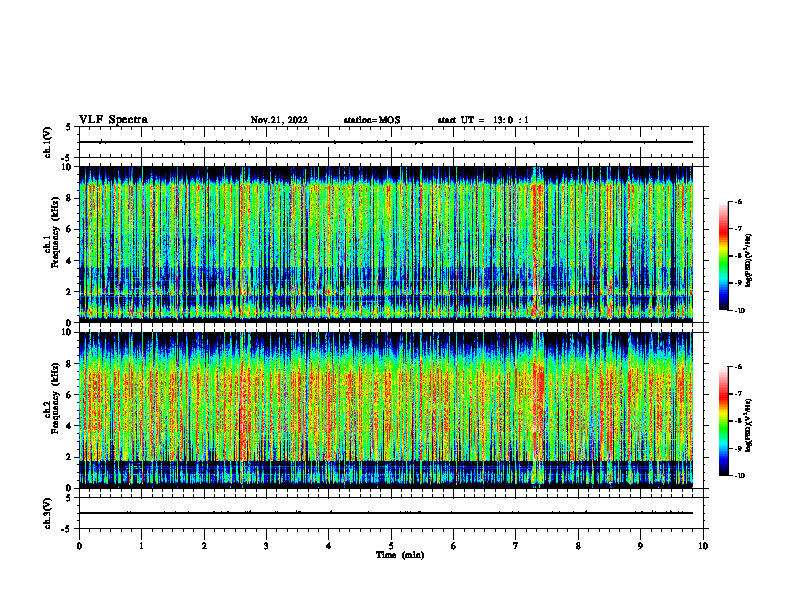Click the "-6" label on ch.1 color bar
792x612 pixels.
(x=738, y=201)
